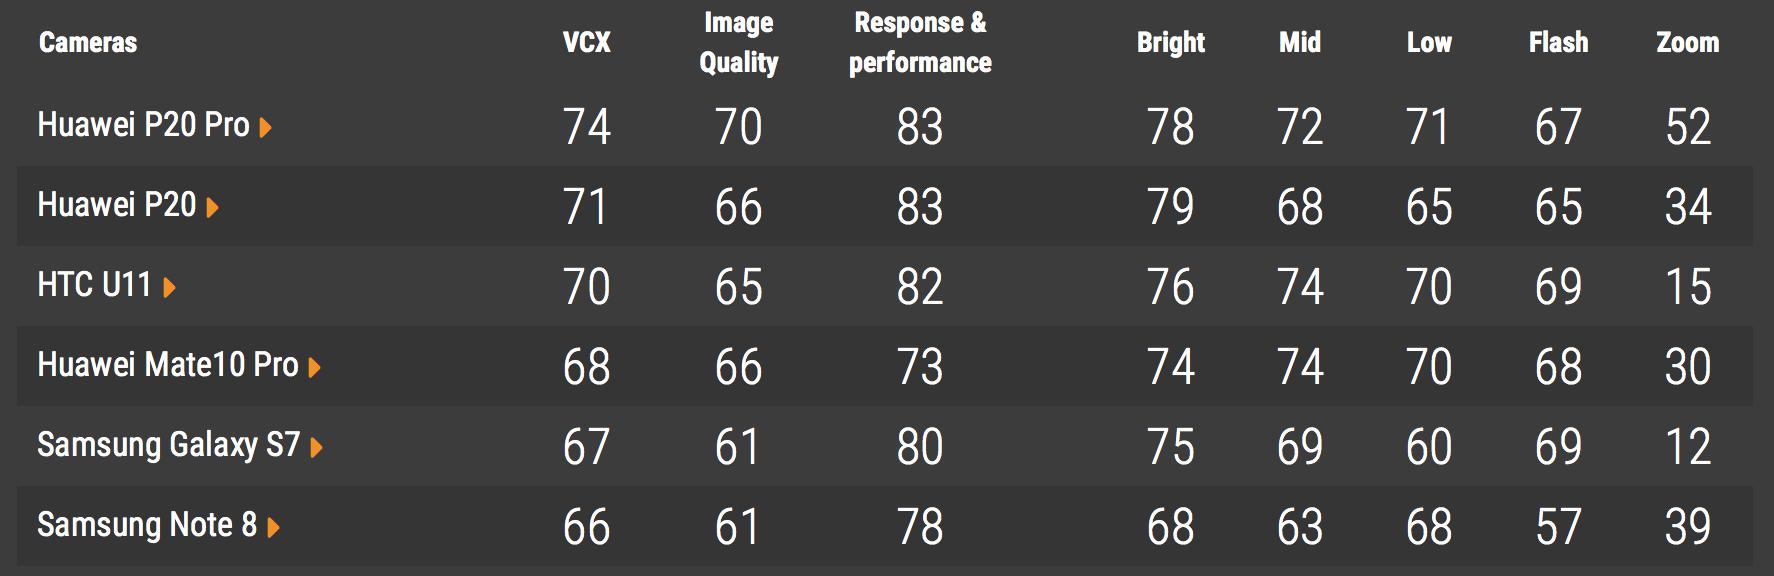The image size is (1774, 576).
Task: Sort by the VCX column header
Action: pyautogui.click(x=587, y=42)
